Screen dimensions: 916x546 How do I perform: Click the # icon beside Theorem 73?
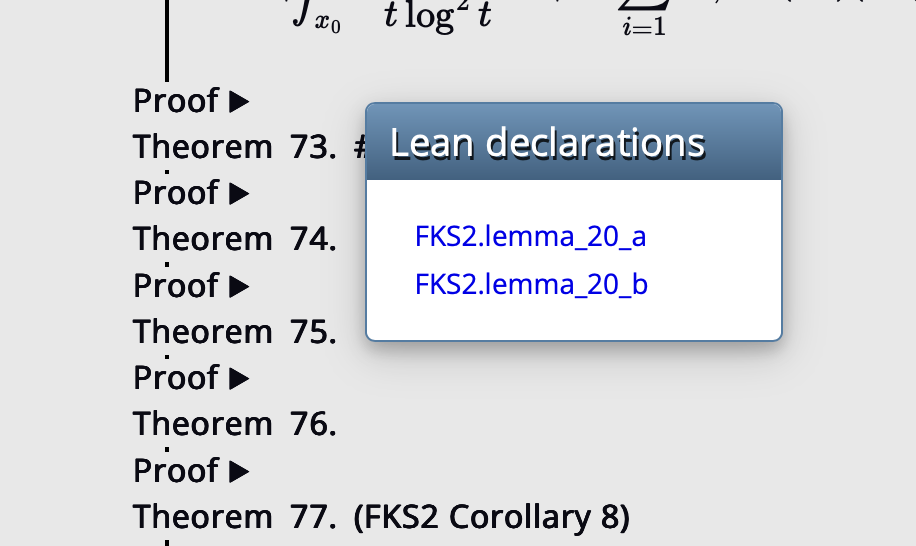[360, 148]
